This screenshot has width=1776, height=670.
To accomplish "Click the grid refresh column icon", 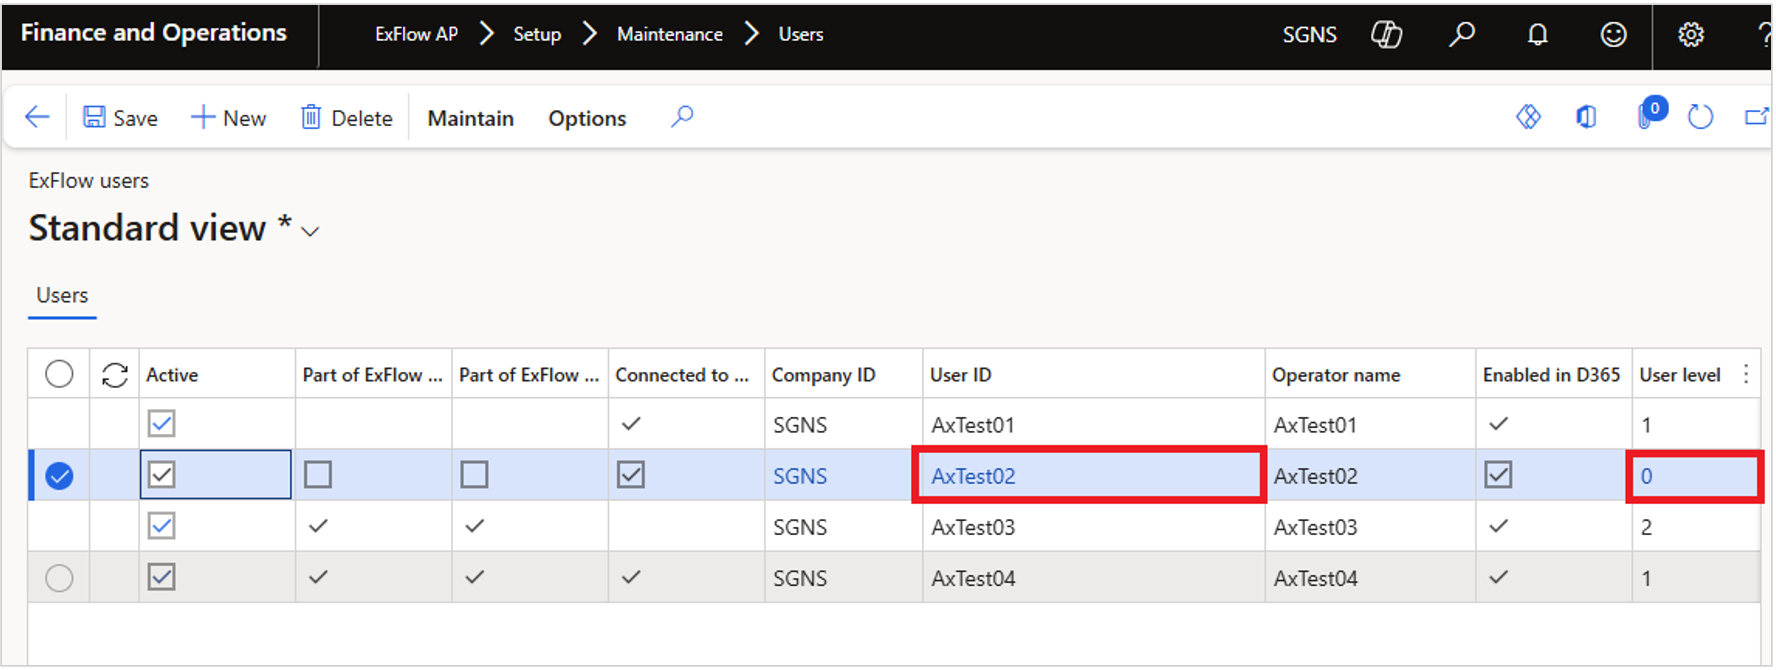I will click(115, 375).
